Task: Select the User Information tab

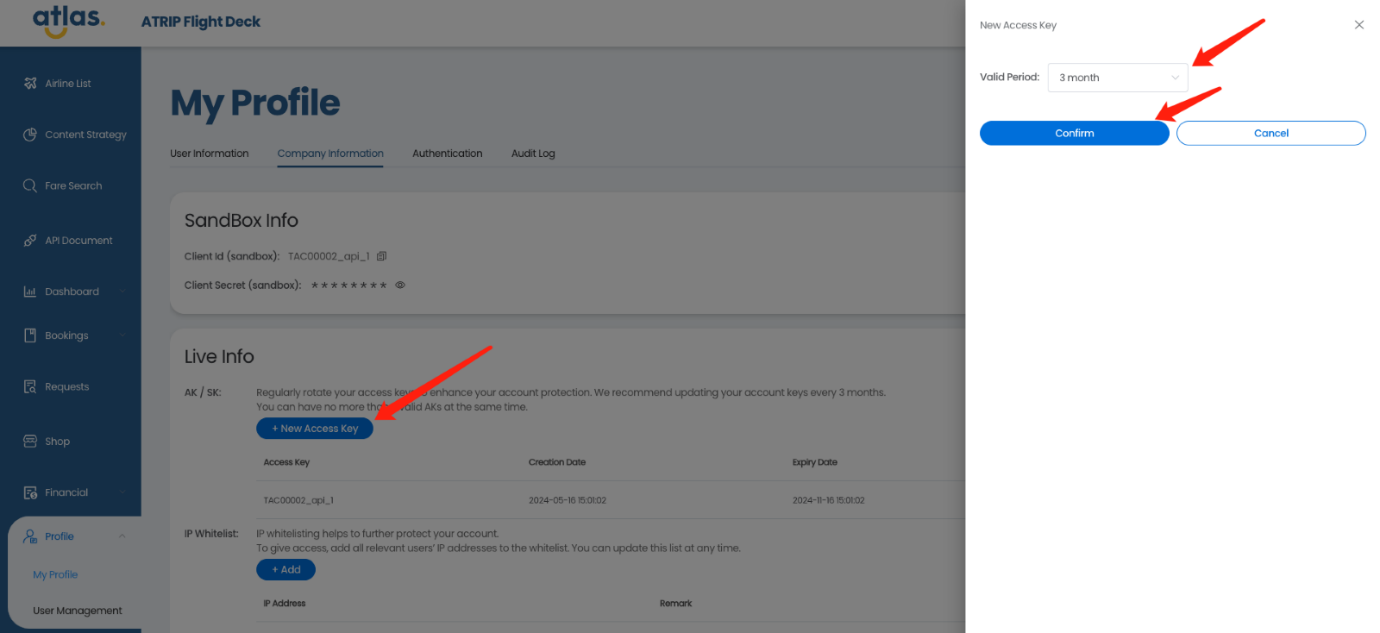Action: click(209, 154)
